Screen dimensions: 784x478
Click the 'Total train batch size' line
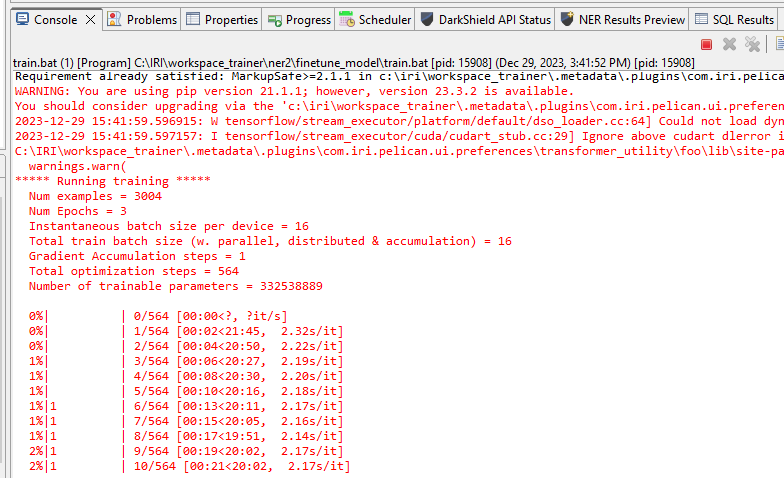[270, 242]
